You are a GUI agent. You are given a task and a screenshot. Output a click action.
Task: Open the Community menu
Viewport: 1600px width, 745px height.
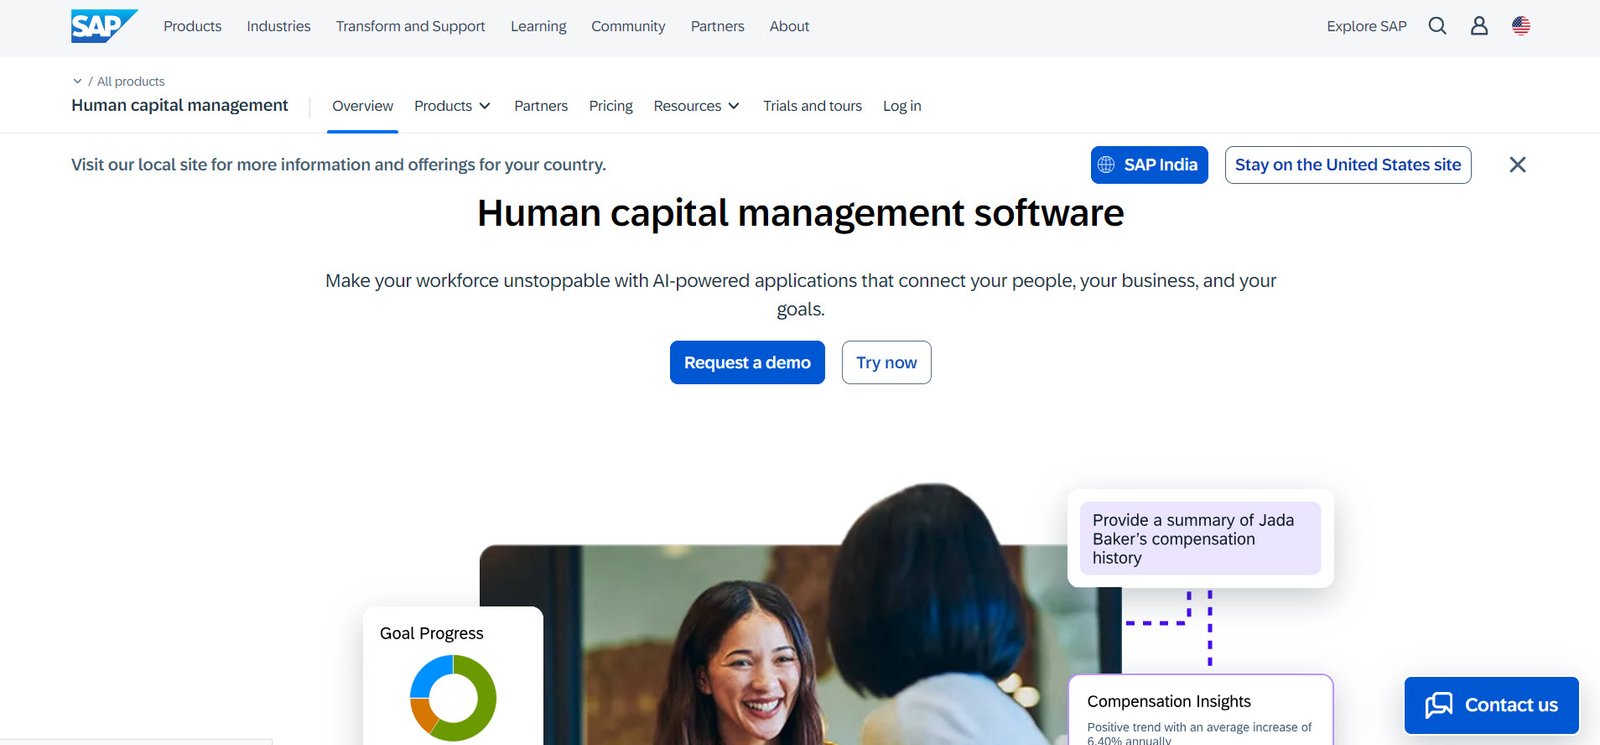pyautogui.click(x=628, y=26)
